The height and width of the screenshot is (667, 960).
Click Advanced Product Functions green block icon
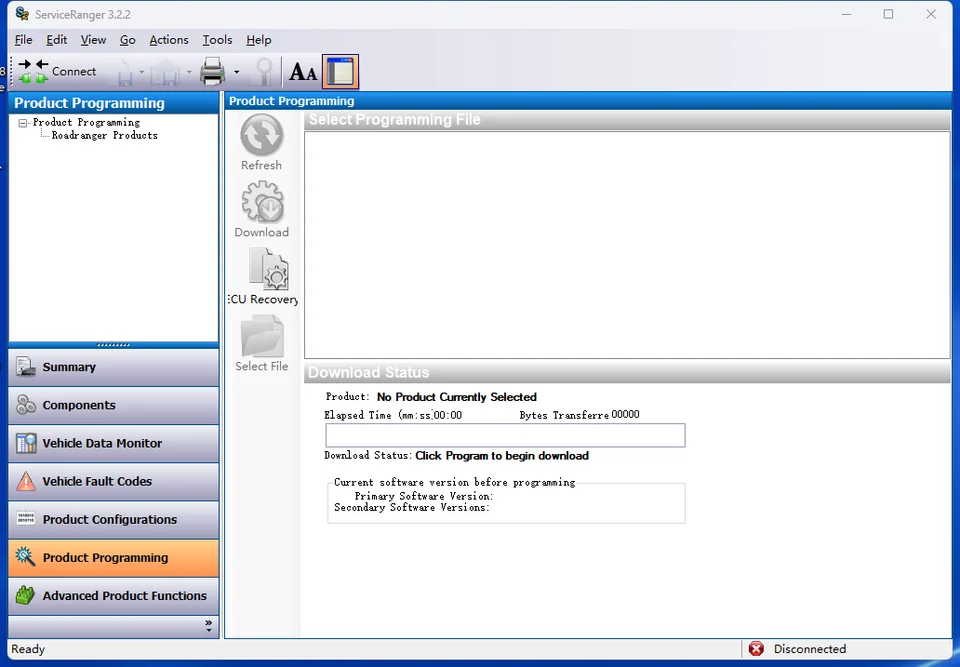26,595
